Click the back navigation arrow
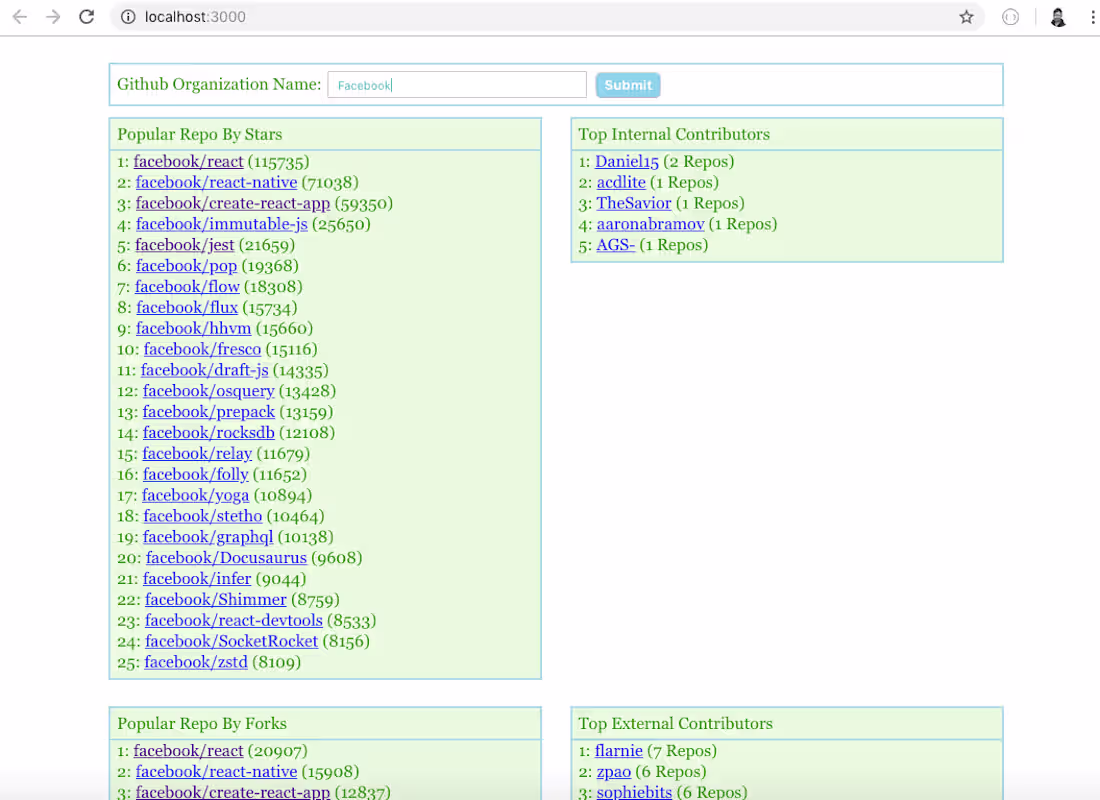The image size is (1100, 800). [x=20, y=17]
